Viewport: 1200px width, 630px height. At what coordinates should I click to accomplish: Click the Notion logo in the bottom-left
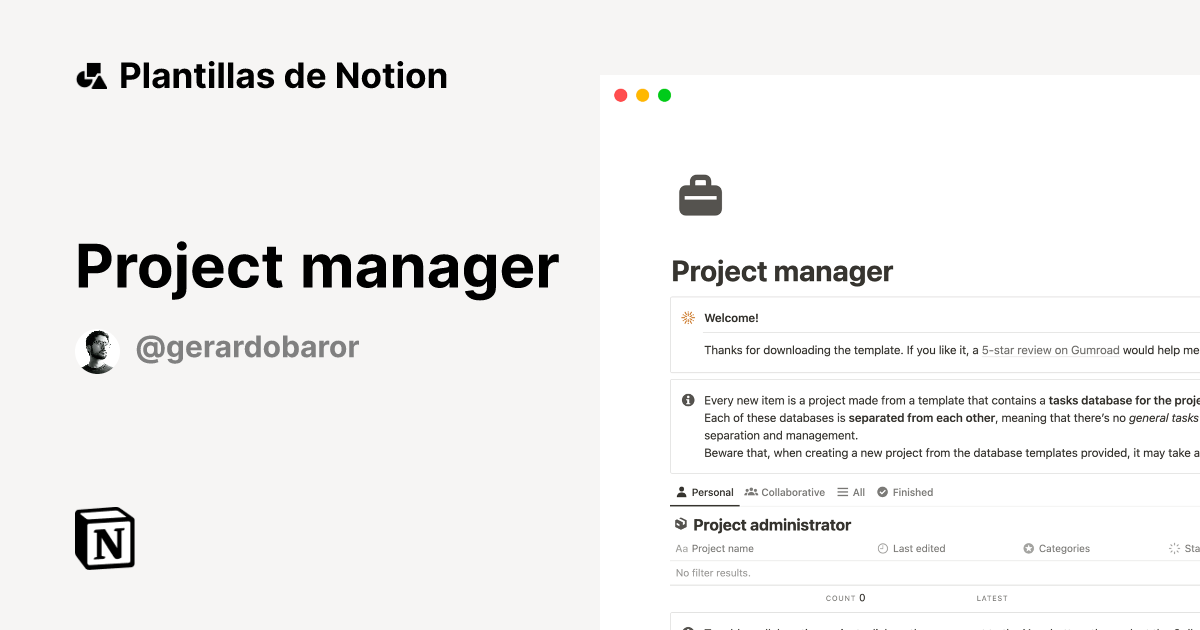coord(104,538)
